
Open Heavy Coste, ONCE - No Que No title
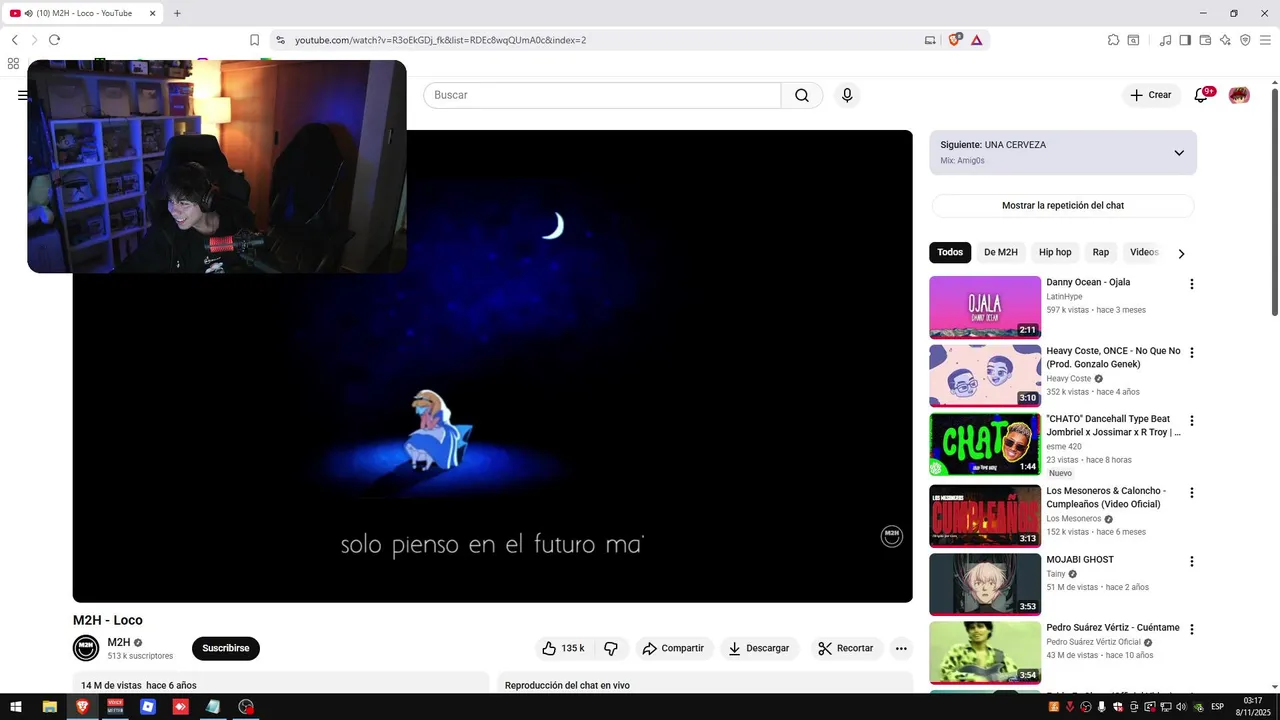pyautogui.click(x=1113, y=357)
